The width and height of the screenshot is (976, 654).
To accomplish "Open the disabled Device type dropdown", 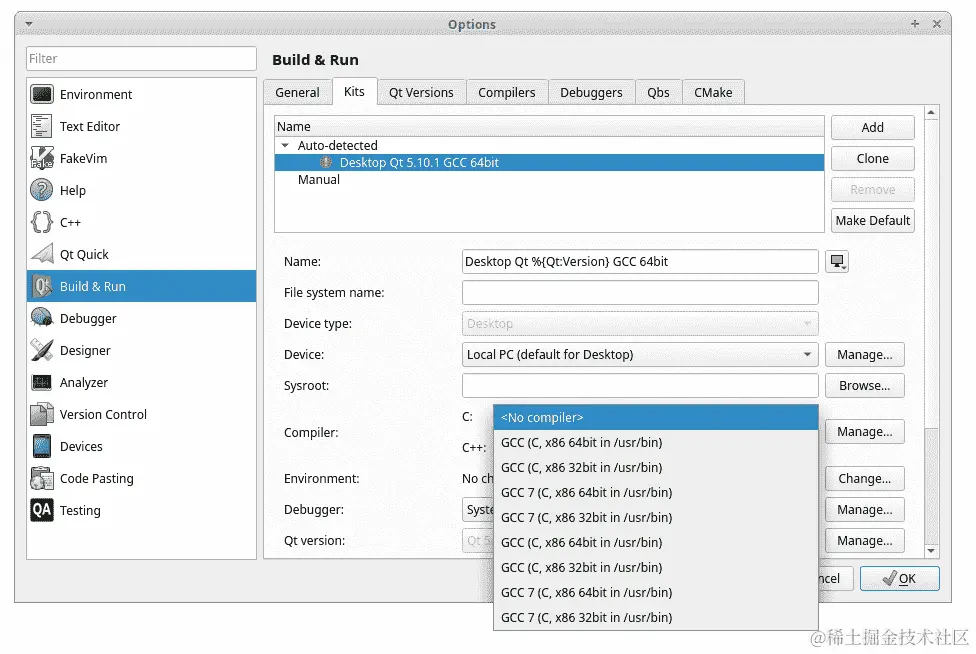I will point(640,324).
